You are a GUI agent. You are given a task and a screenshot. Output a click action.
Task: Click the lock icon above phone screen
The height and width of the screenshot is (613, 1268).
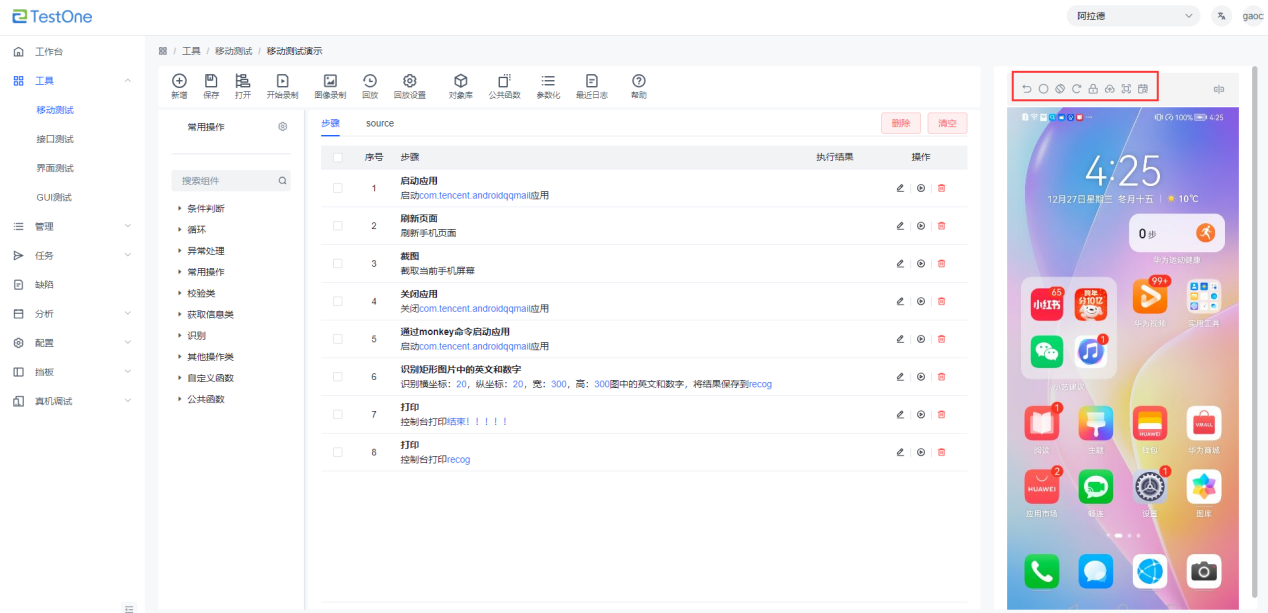pos(1093,89)
